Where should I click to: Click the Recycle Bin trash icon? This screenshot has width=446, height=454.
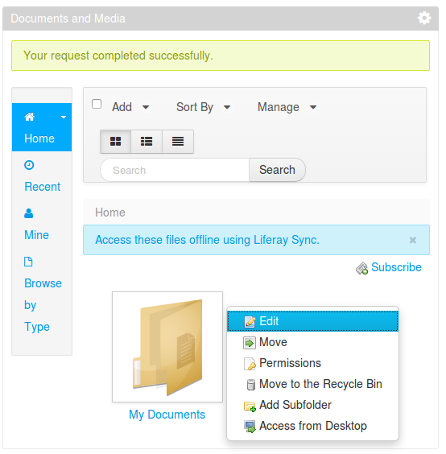pos(251,385)
